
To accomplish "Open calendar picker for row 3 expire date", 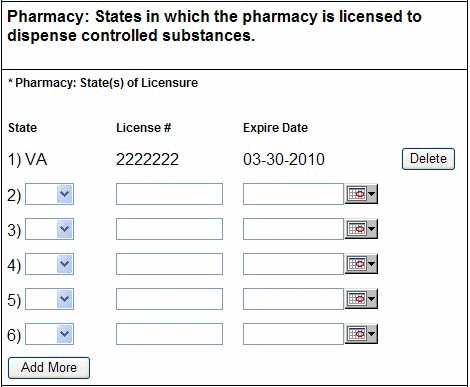I will tap(361, 229).
